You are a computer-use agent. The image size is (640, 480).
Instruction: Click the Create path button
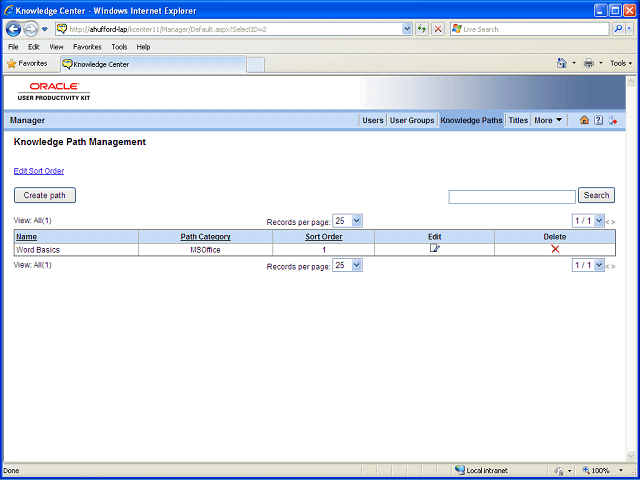coord(44,195)
